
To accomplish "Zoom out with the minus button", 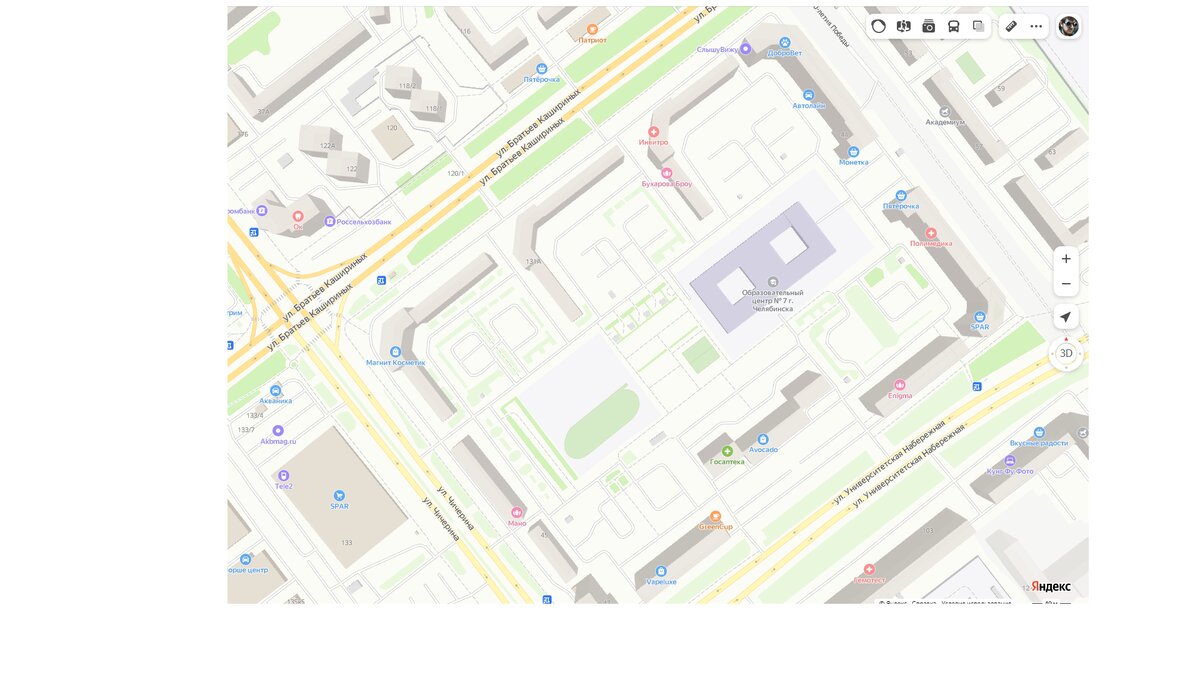I will tap(1066, 284).
